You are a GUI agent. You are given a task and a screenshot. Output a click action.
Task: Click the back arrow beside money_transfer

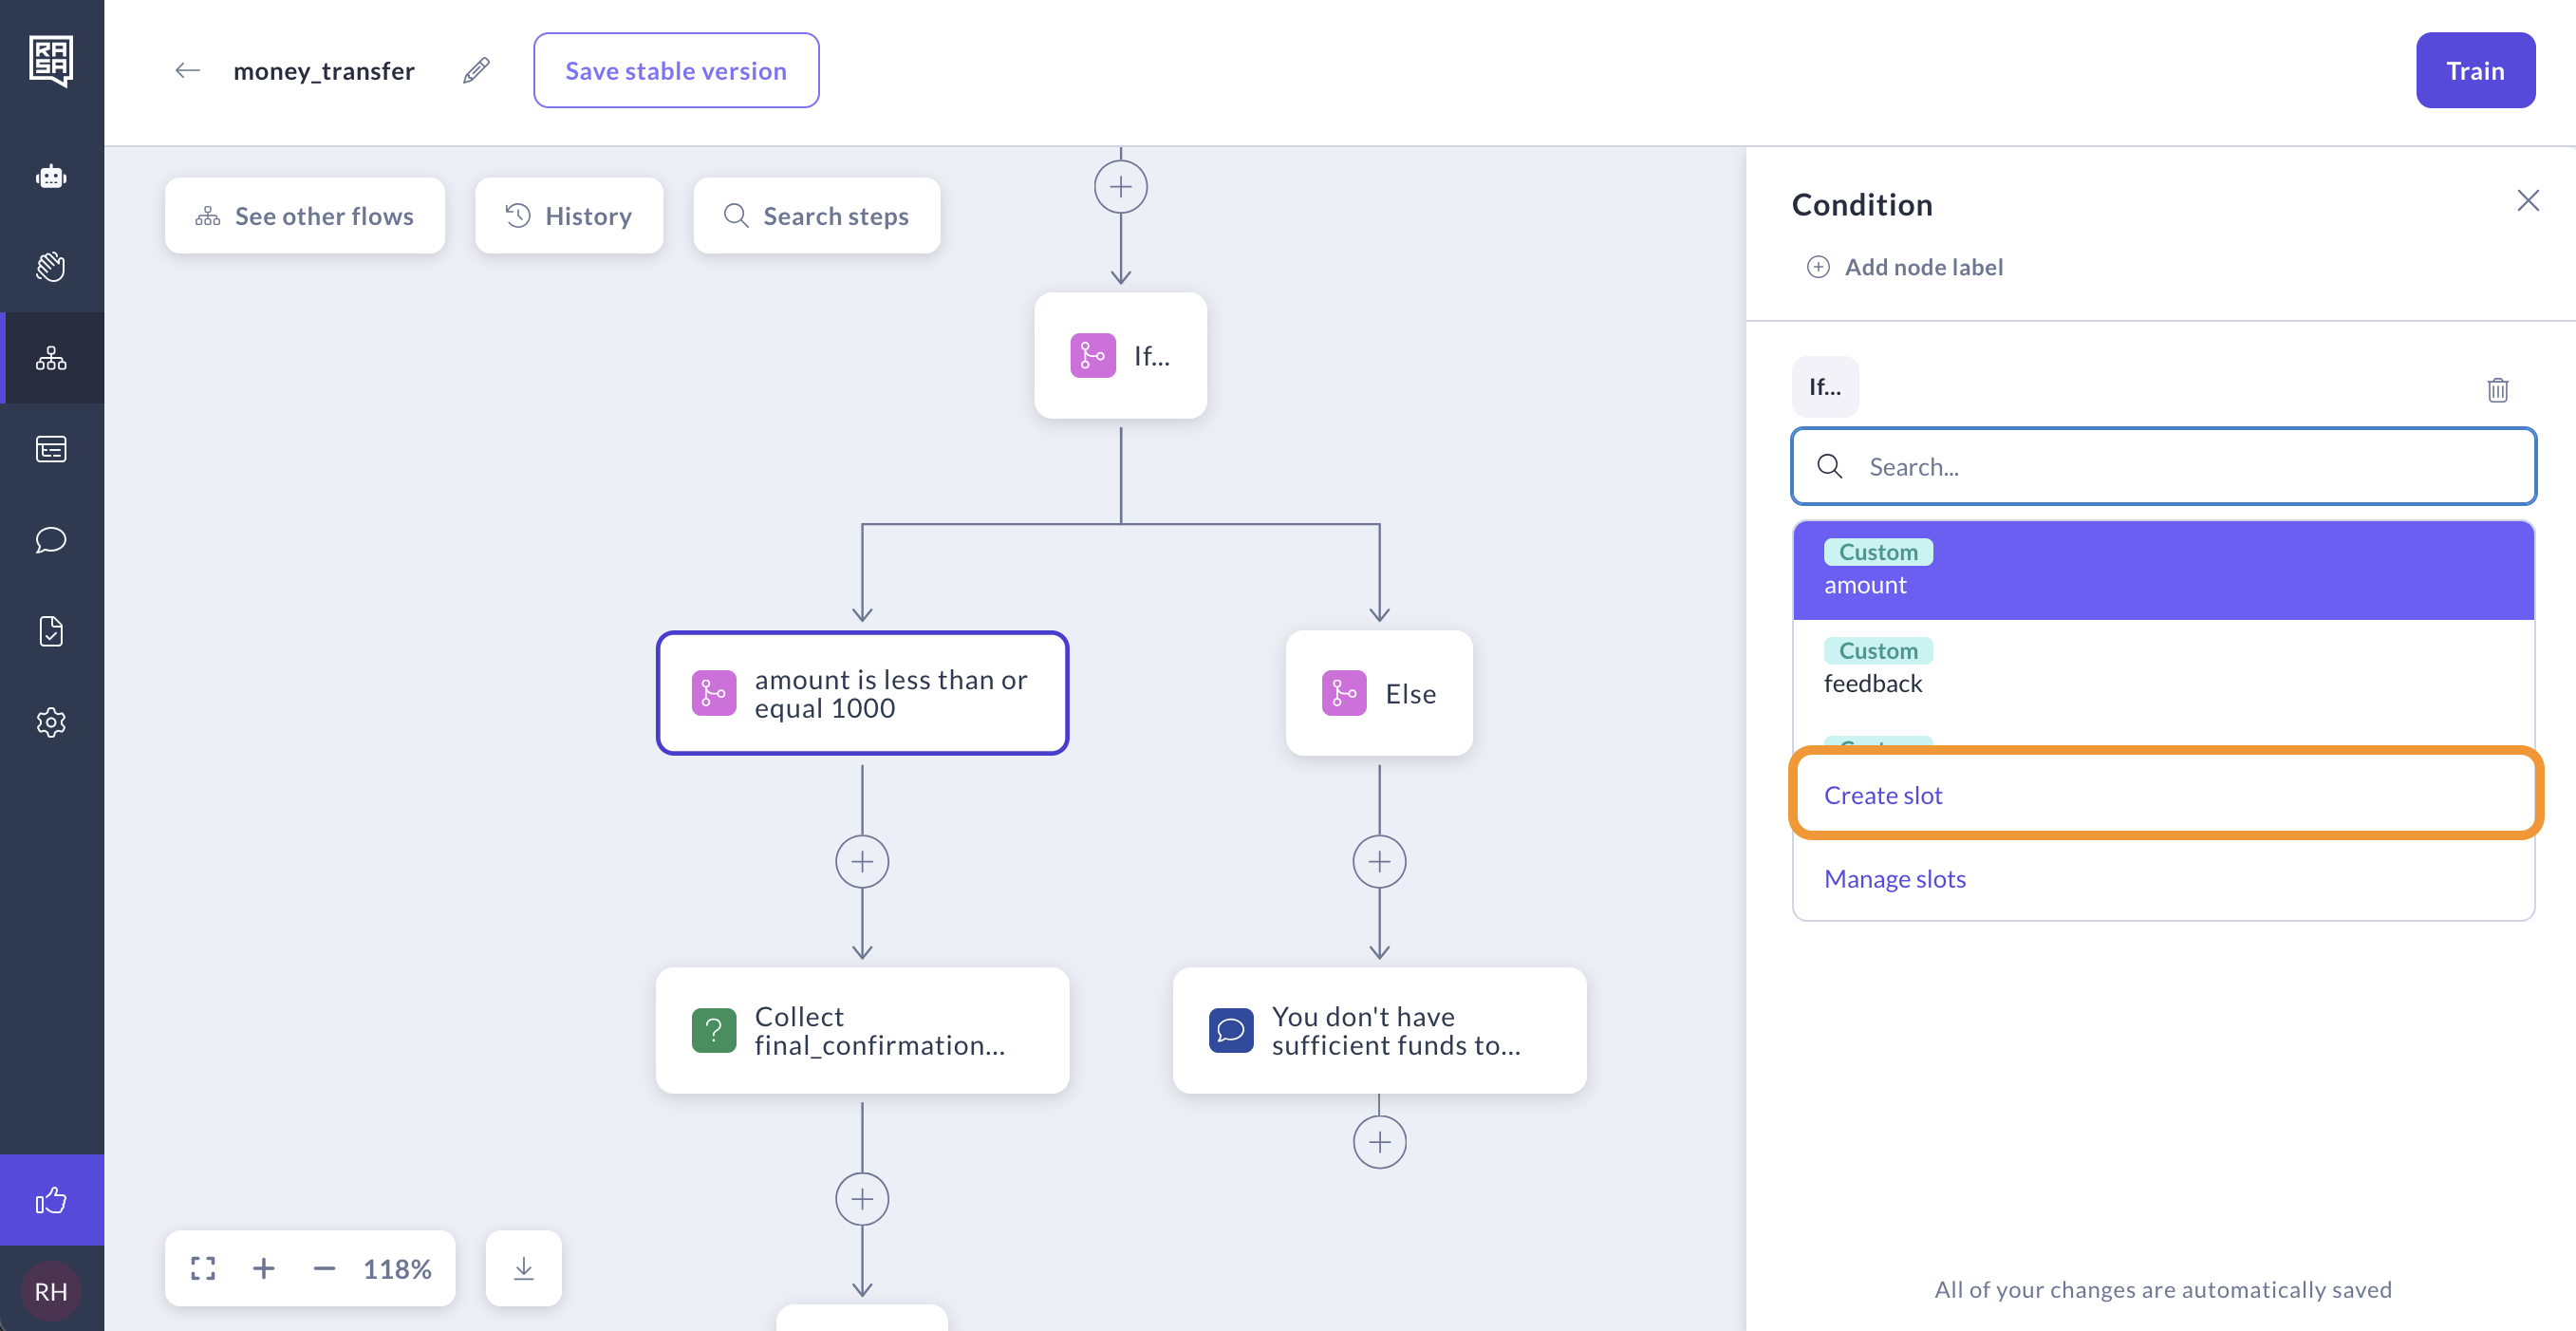tap(188, 70)
